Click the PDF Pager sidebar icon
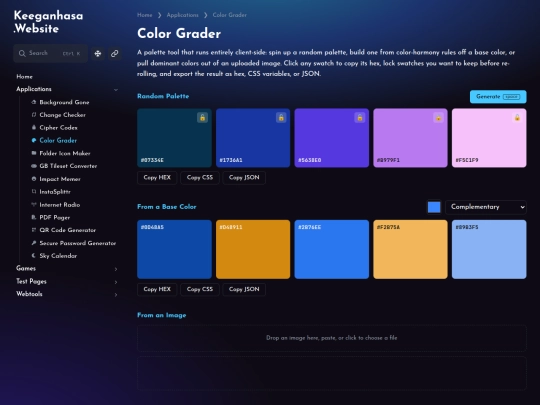This screenshot has width=540, height=405. coord(34,217)
